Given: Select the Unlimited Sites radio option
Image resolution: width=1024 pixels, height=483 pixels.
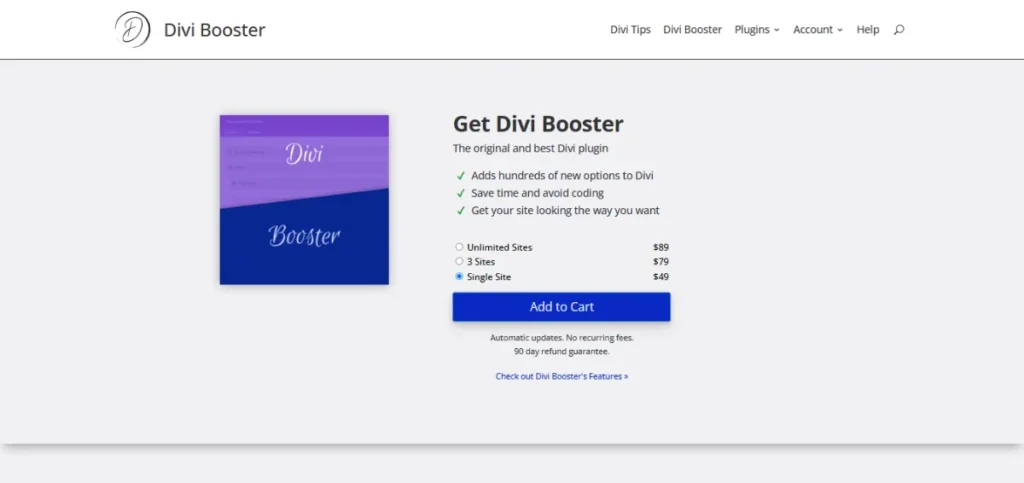Looking at the screenshot, I should [x=459, y=247].
